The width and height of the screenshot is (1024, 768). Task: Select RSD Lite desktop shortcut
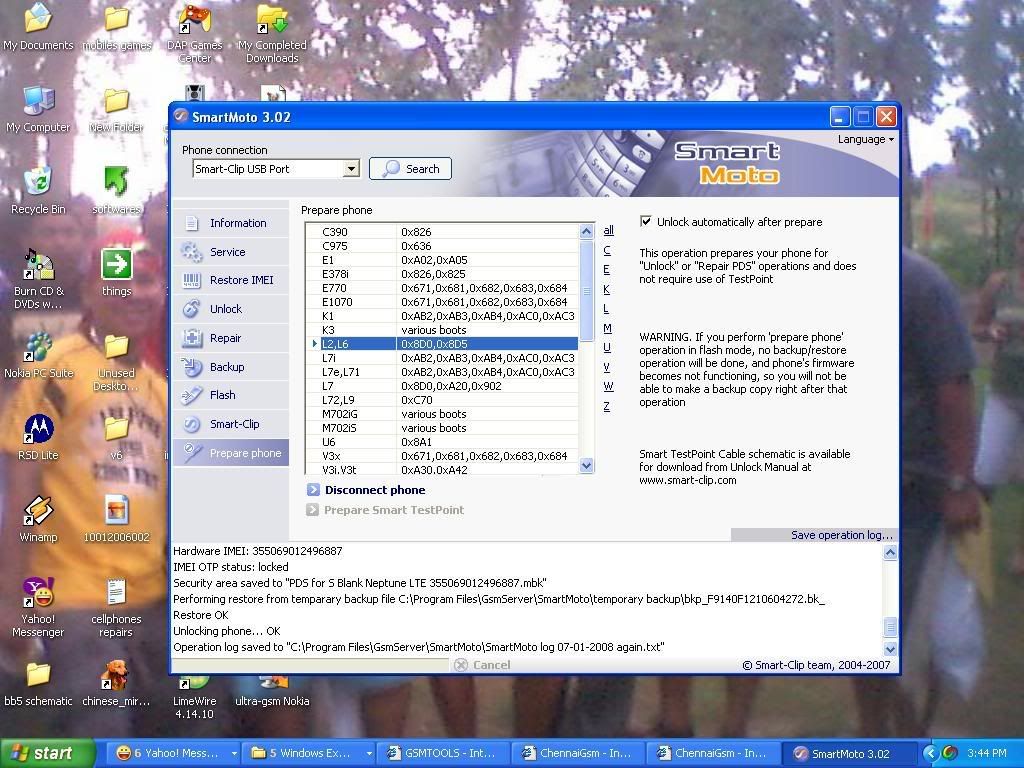(39, 438)
